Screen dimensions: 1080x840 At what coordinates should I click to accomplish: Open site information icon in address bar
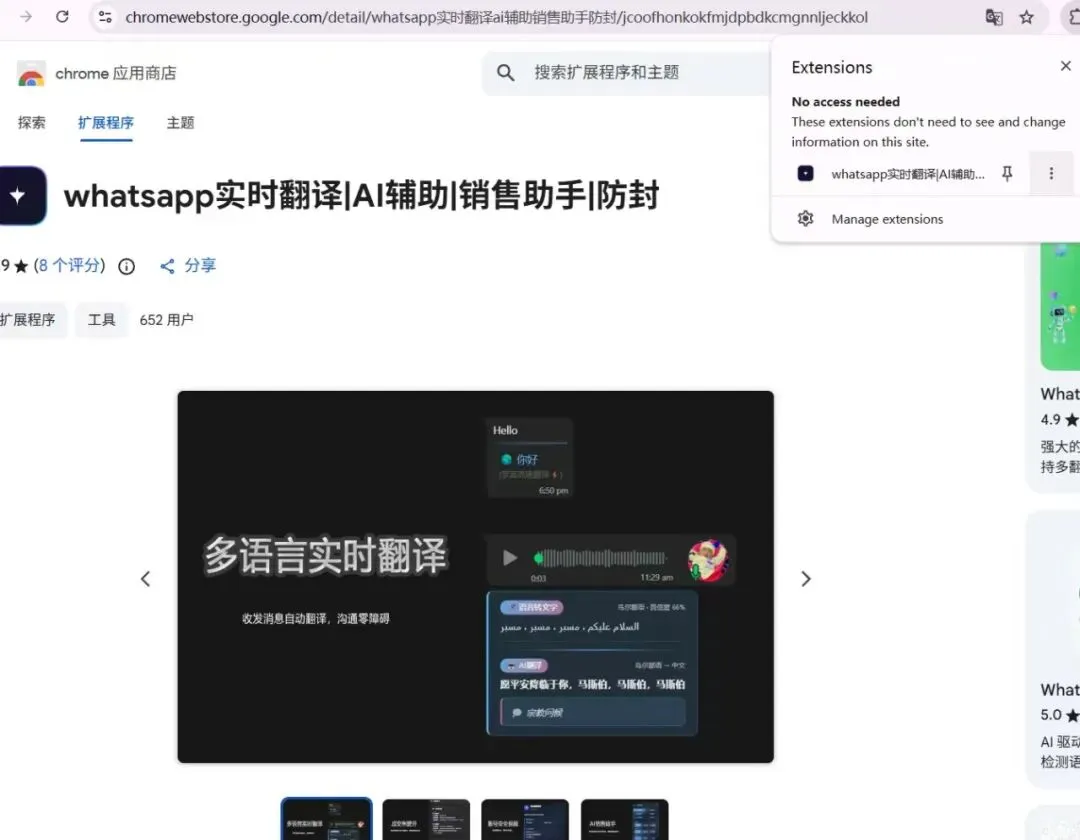tap(105, 17)
